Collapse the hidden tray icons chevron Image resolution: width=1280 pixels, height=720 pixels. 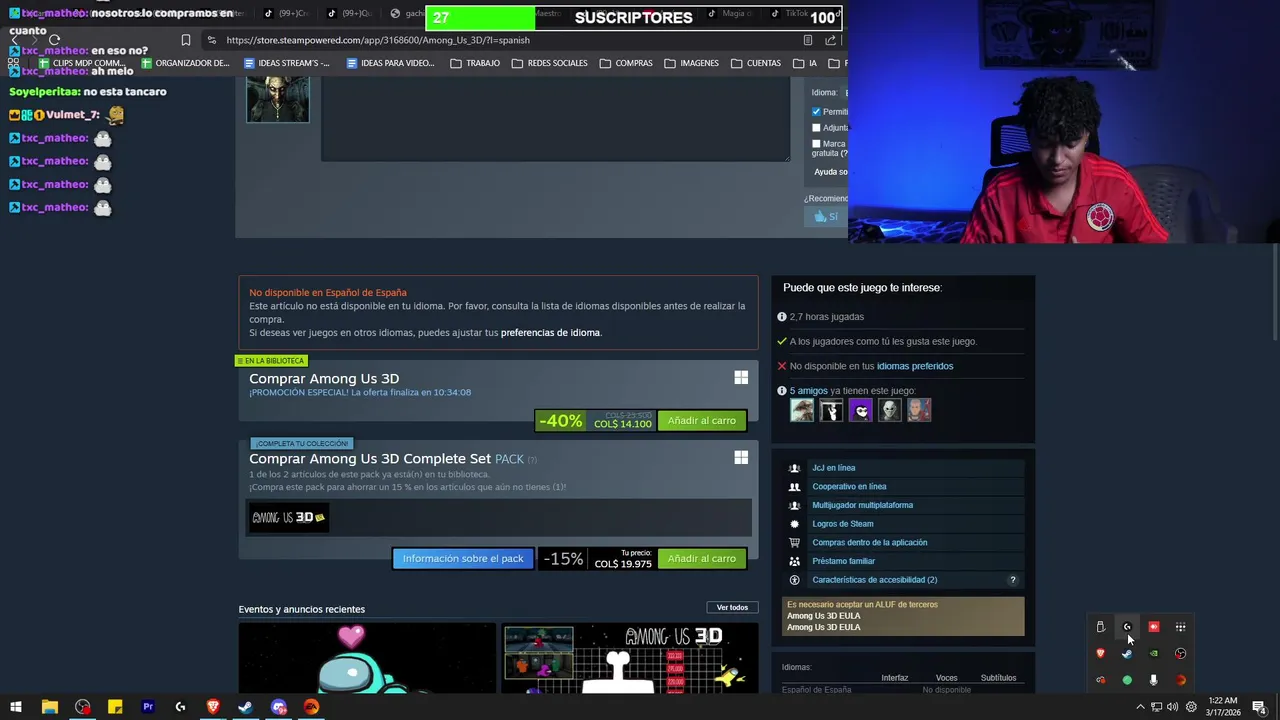1140,707
